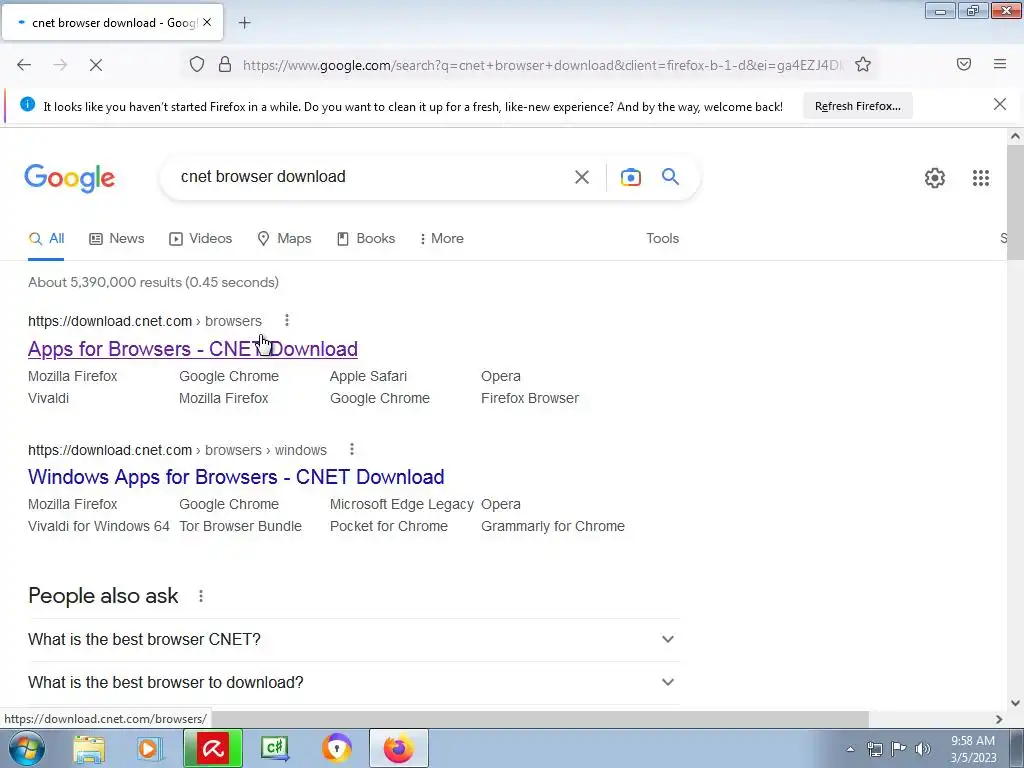Close the cnet browser download tab
Image resolution: width=1024 pixels, height=768 pixels.
207,22
